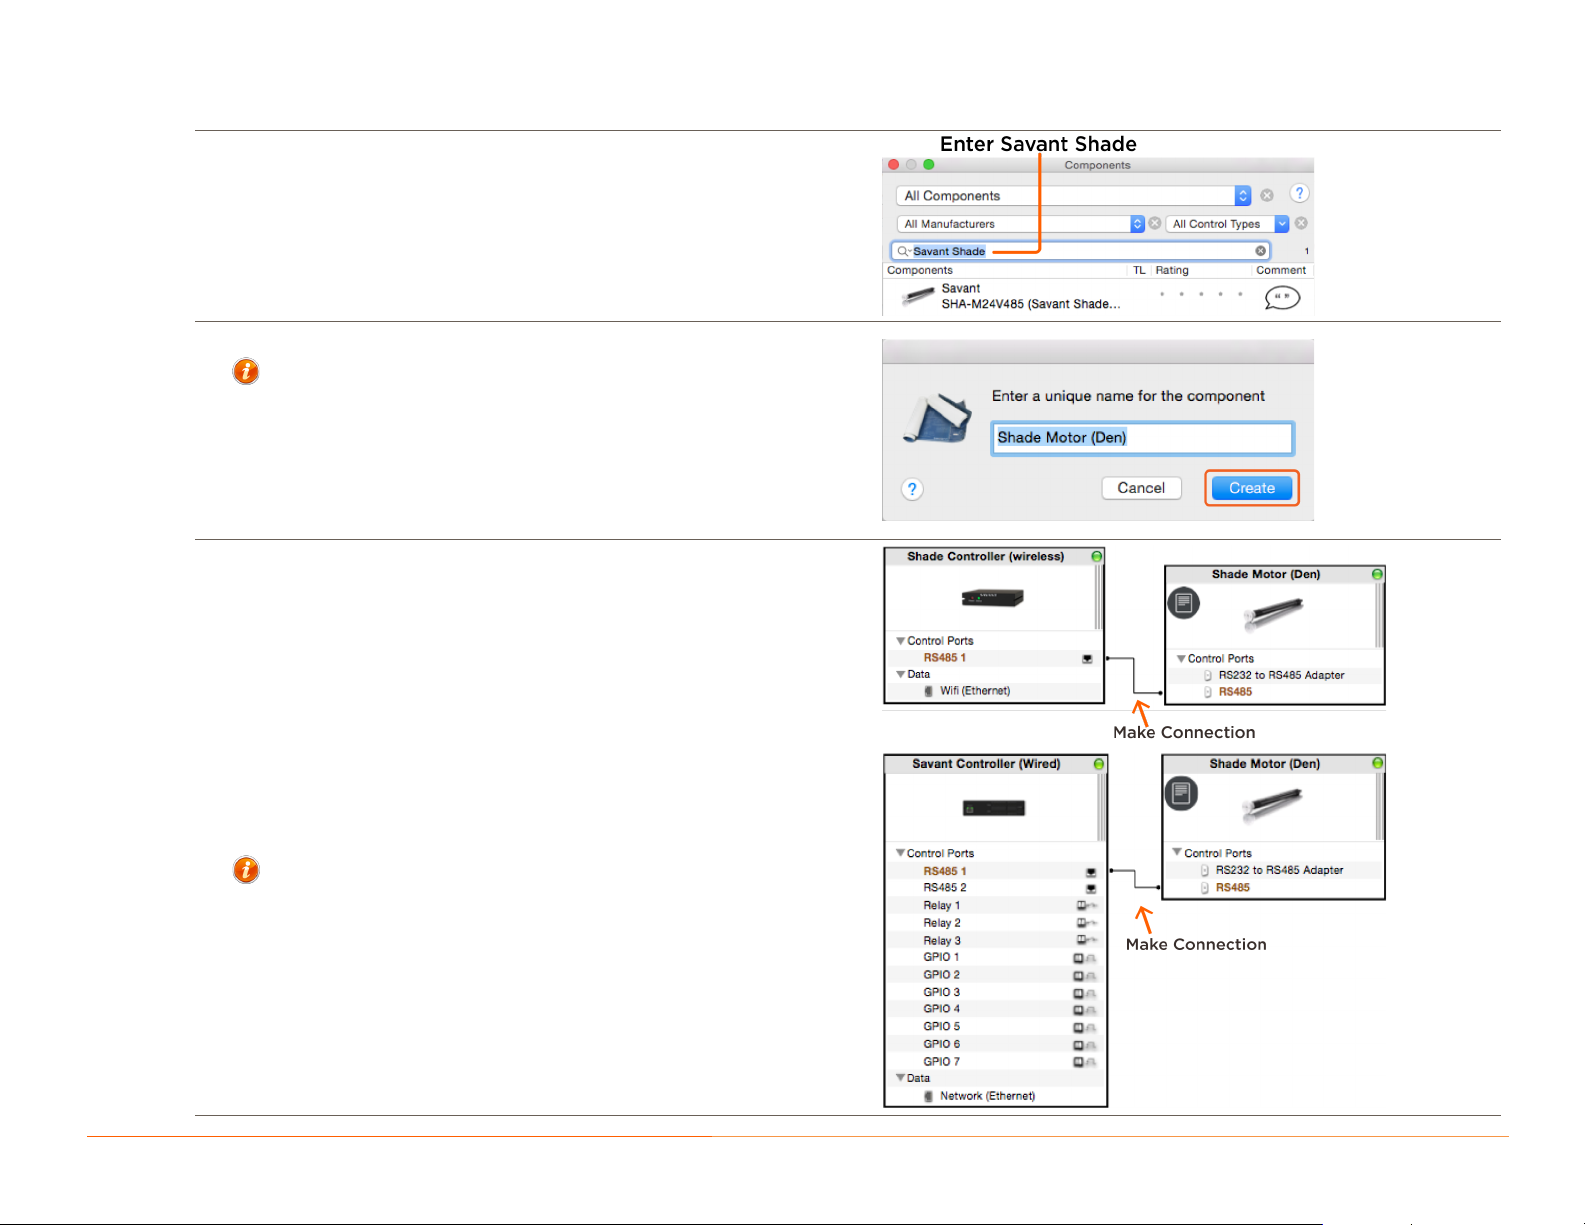Click the scrollbar in Savant Controller (Wired) block
1585x1225 pixels.
click(x=1102, y=807)
